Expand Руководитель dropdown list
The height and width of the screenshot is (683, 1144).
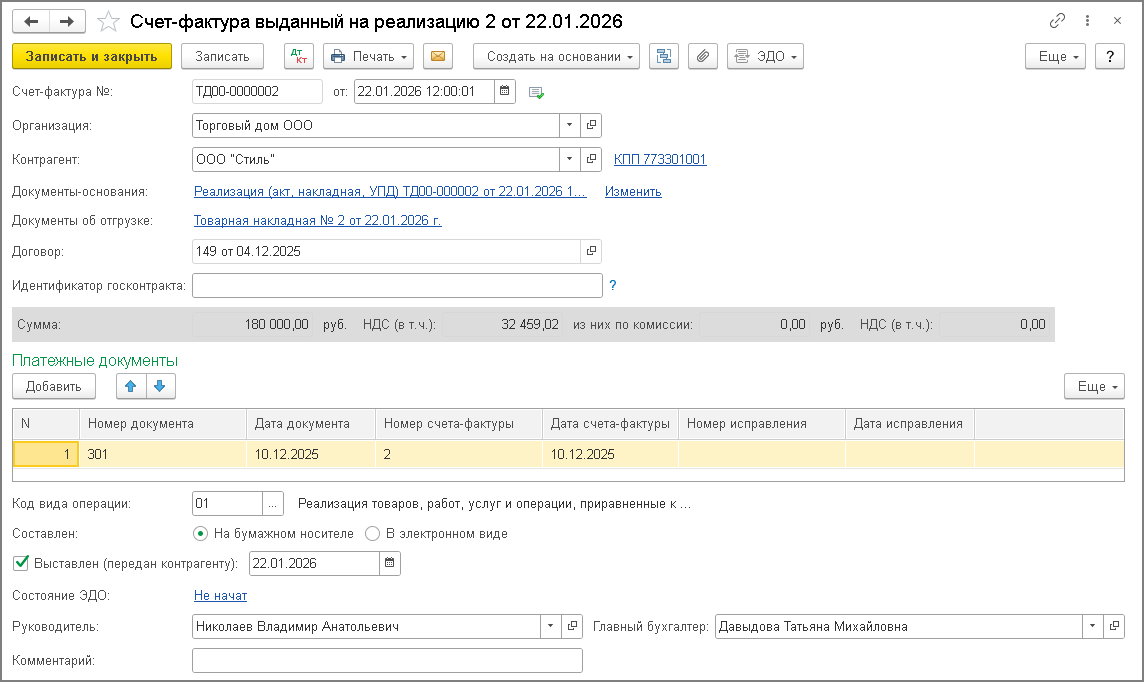pos(551,627)
